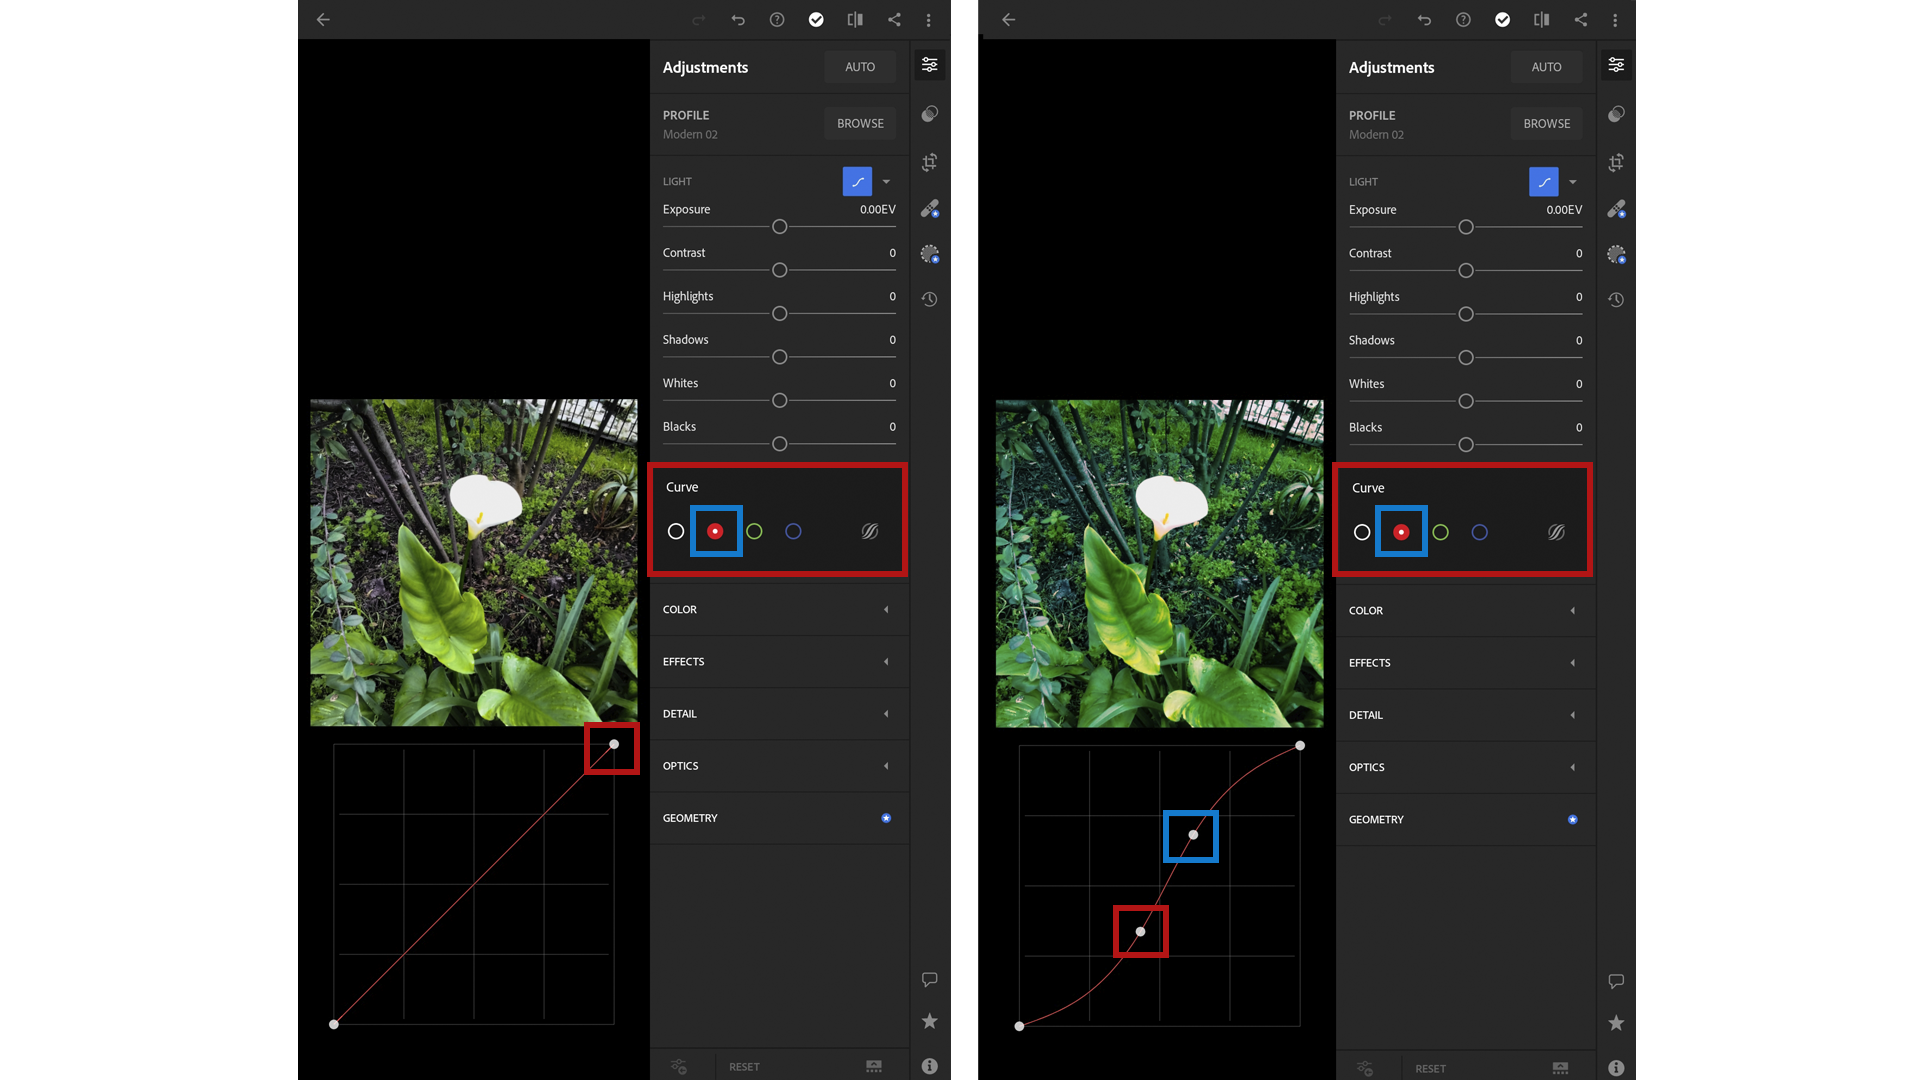Screen dimensions: 1920x1080
Task: Expand OPTICS section in right screen
Action: point(1465,767)
